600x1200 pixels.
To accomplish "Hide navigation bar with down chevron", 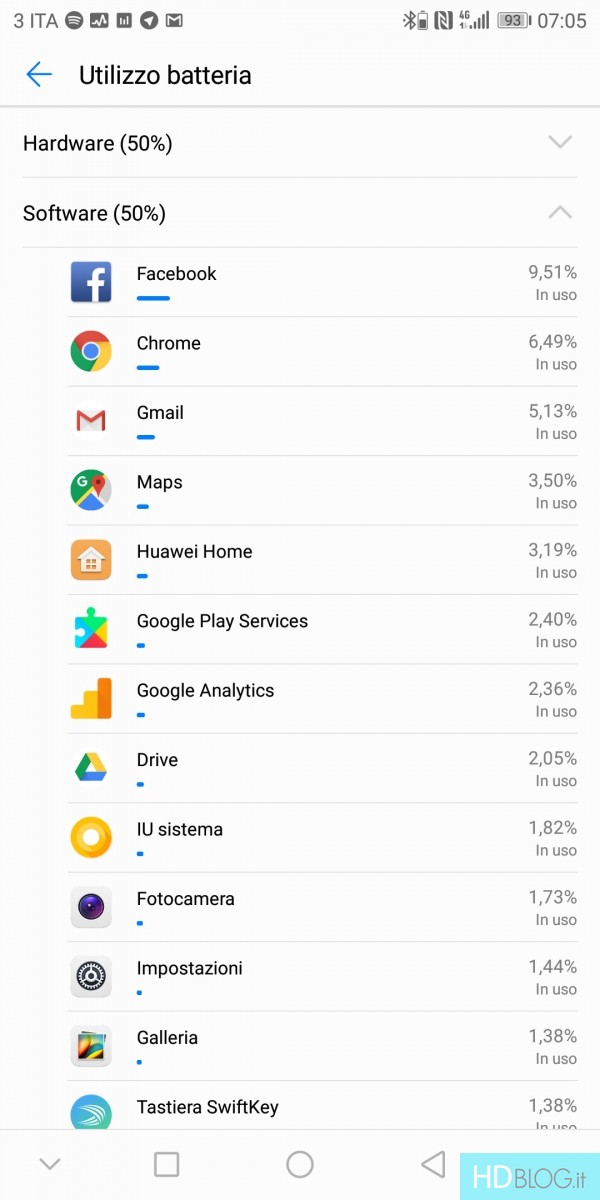I will 49,1164.
